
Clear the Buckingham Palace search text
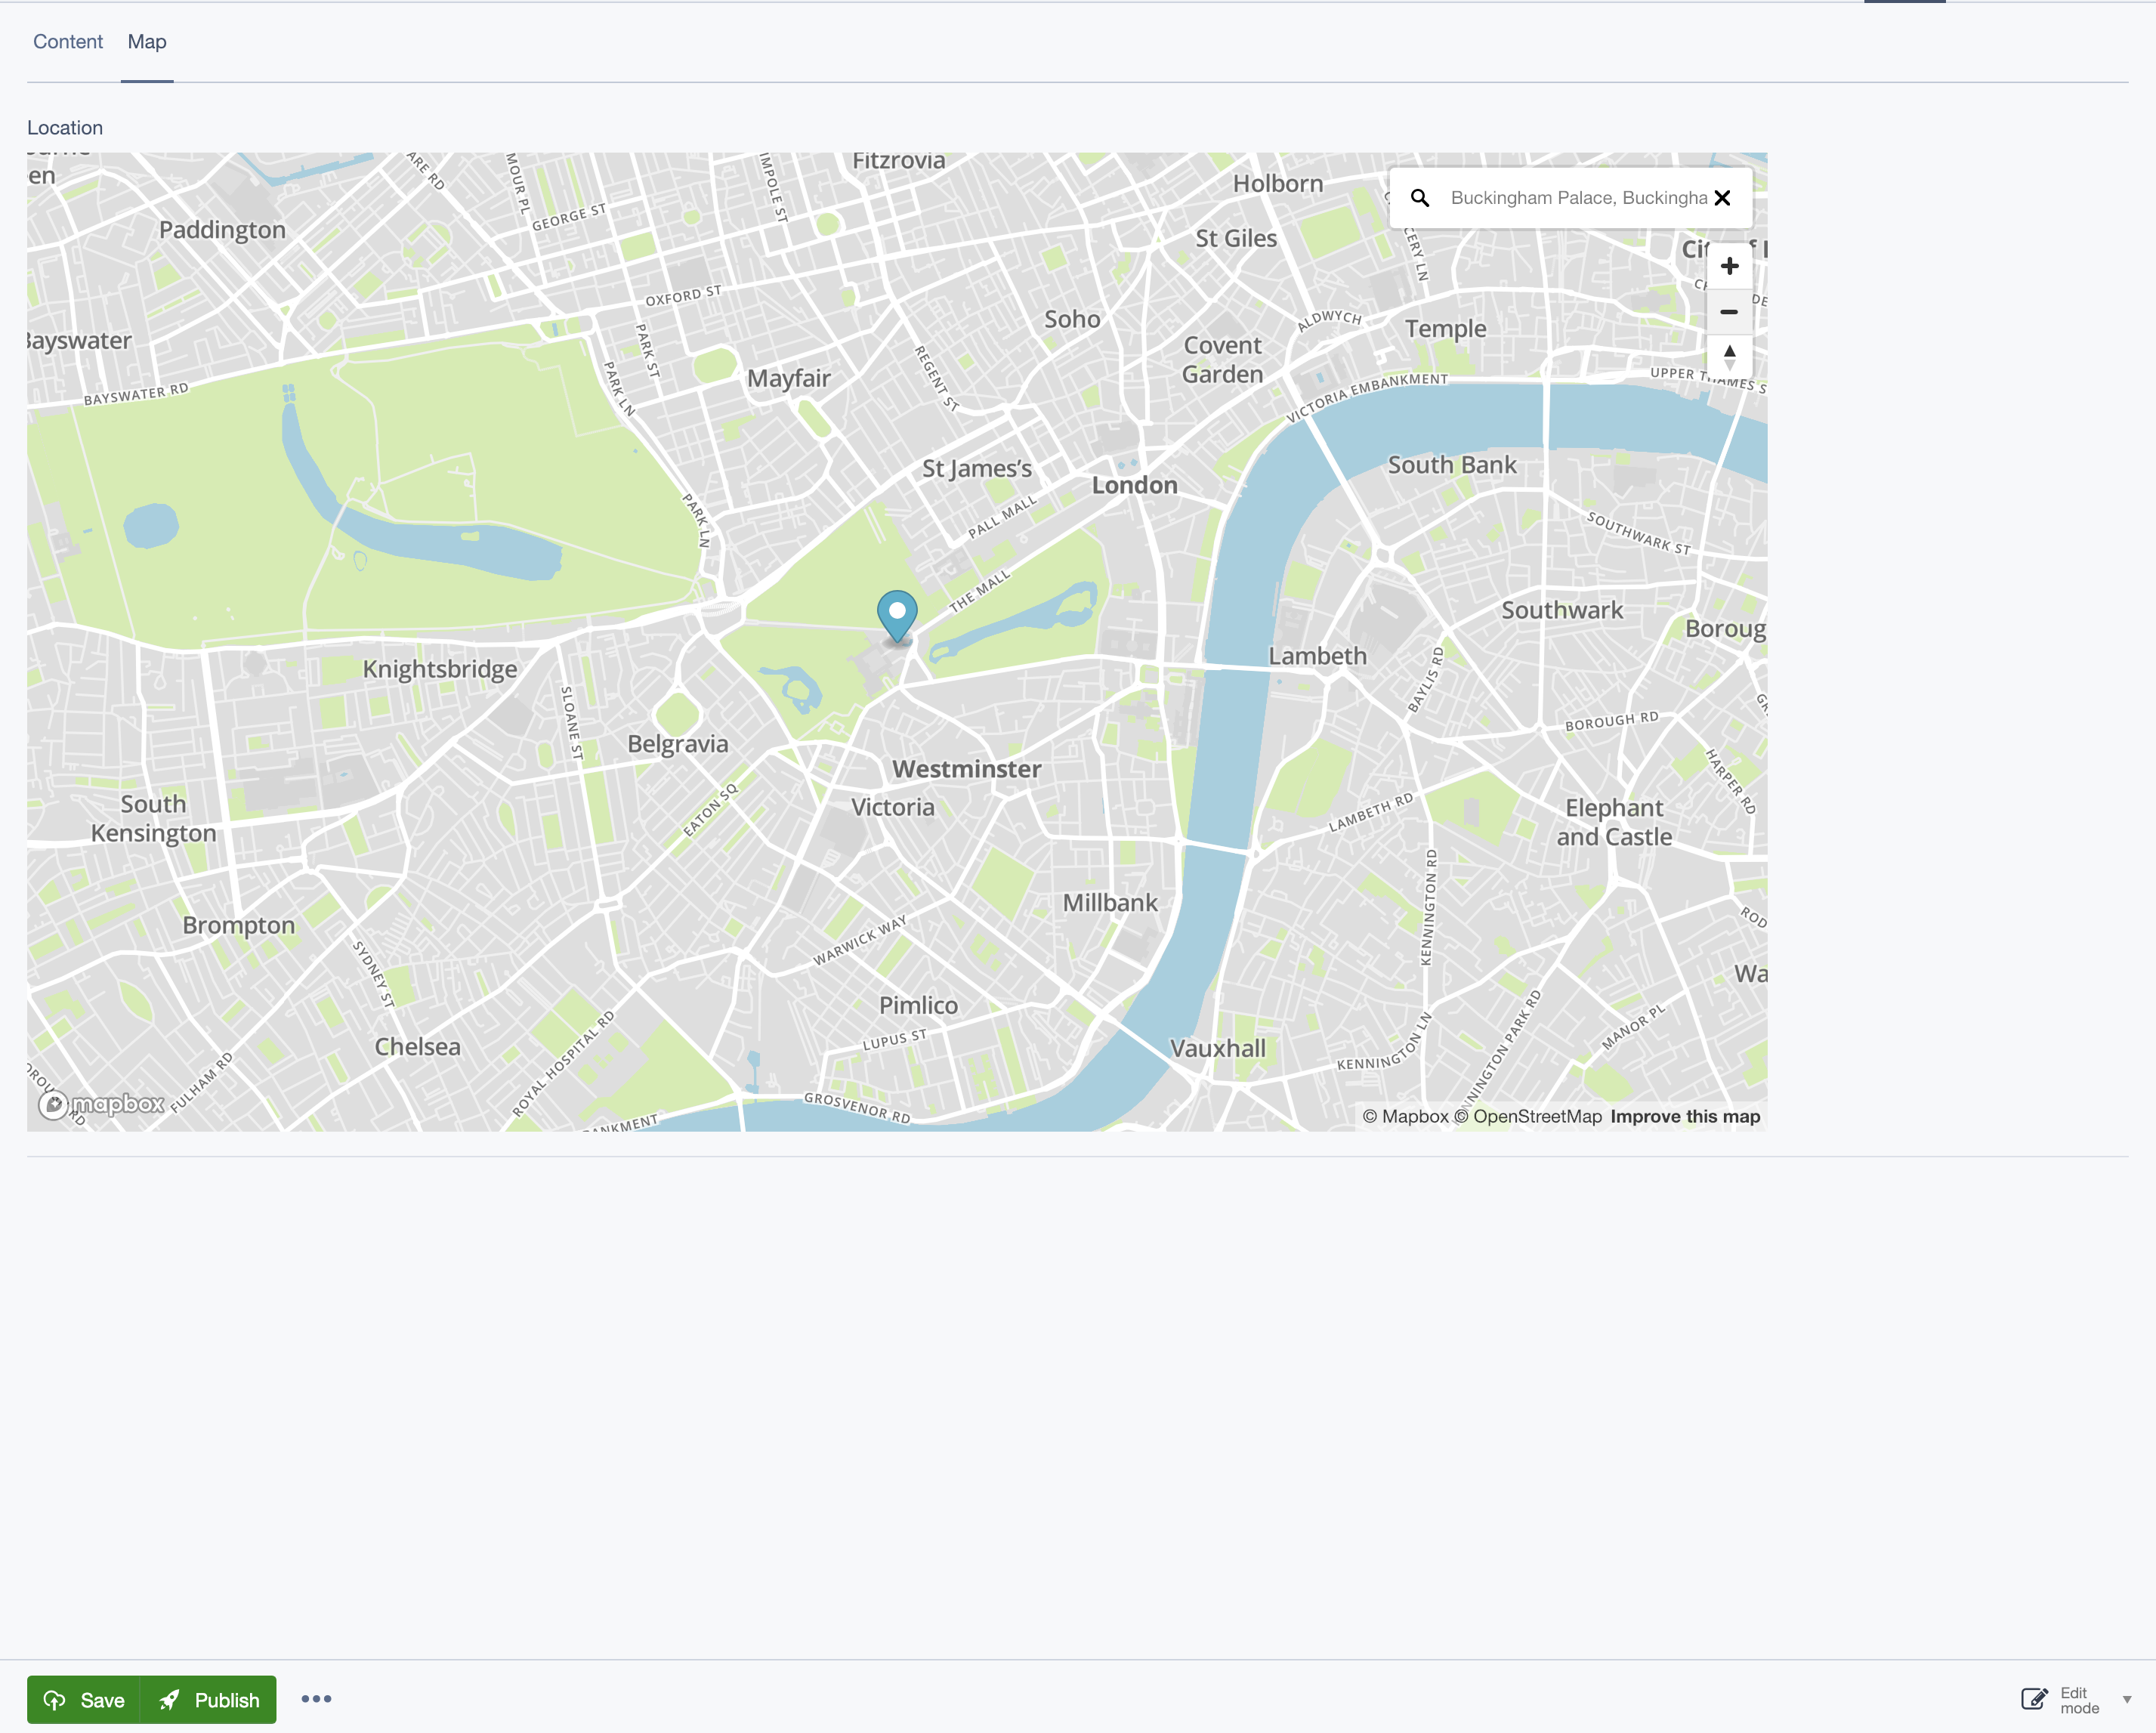coord(1722,198)
